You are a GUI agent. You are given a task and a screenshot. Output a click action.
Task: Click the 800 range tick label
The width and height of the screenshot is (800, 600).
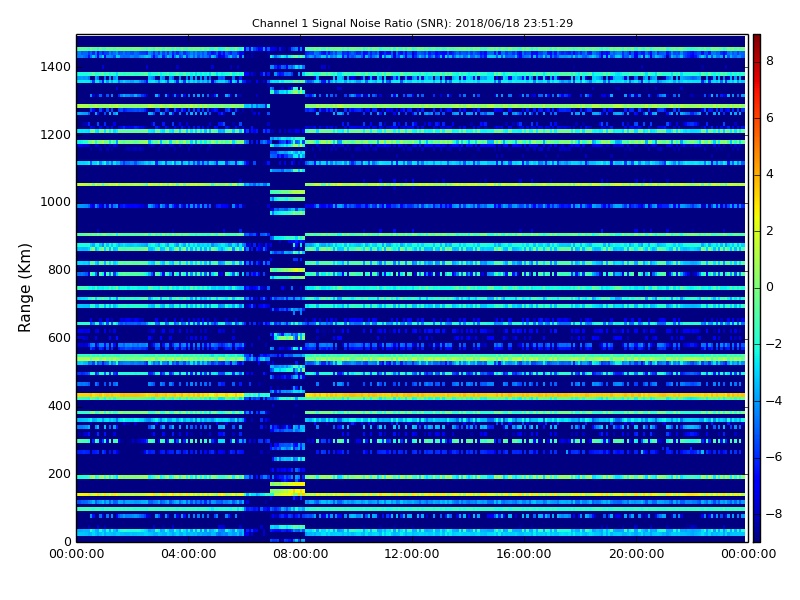click(59, 269)
